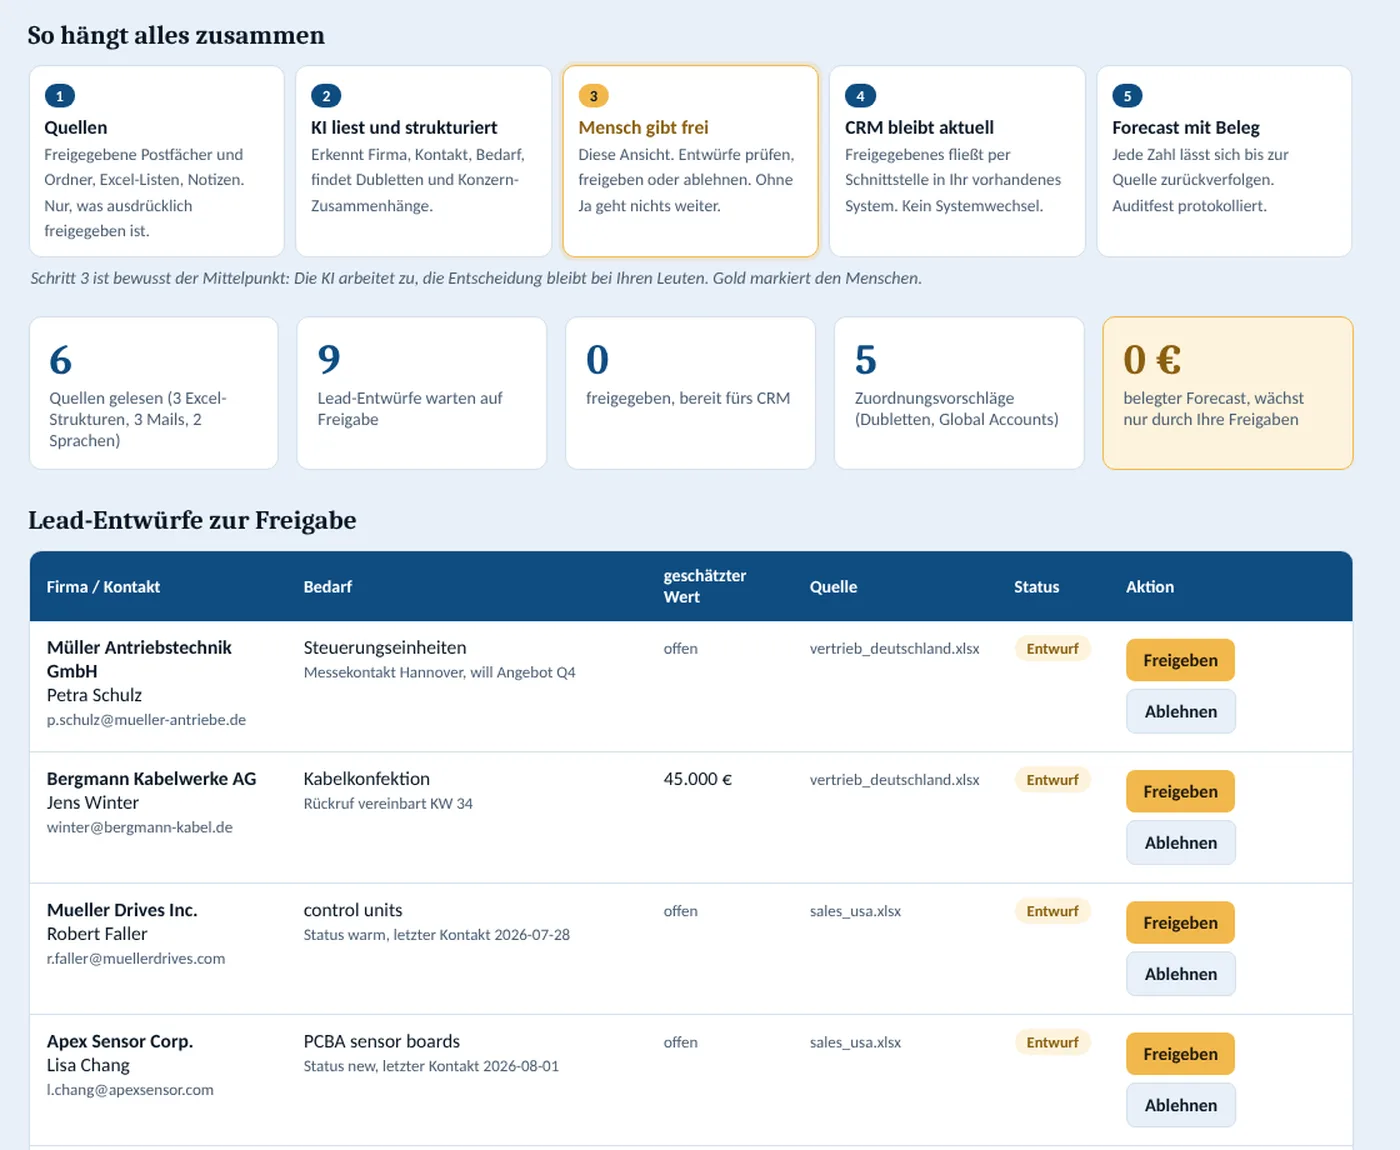Click the Entwurf status badge for Apex Sensor
The height and width of the screenshot is (1150, 1400).
point(1052,1042)
